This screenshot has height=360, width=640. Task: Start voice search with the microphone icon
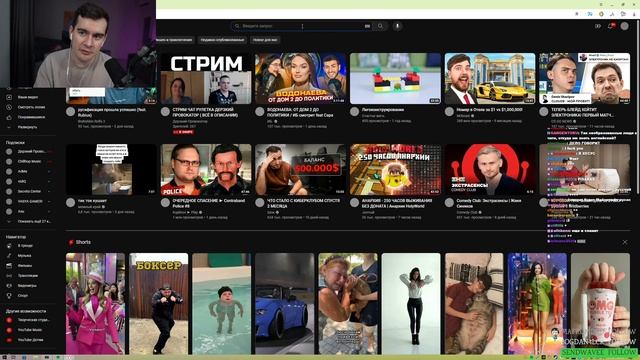point(398,26)
